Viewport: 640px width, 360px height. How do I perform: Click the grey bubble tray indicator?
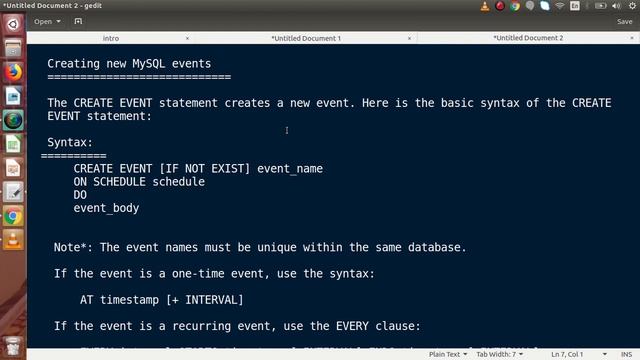pyautogui.click(x=530, y=6)
